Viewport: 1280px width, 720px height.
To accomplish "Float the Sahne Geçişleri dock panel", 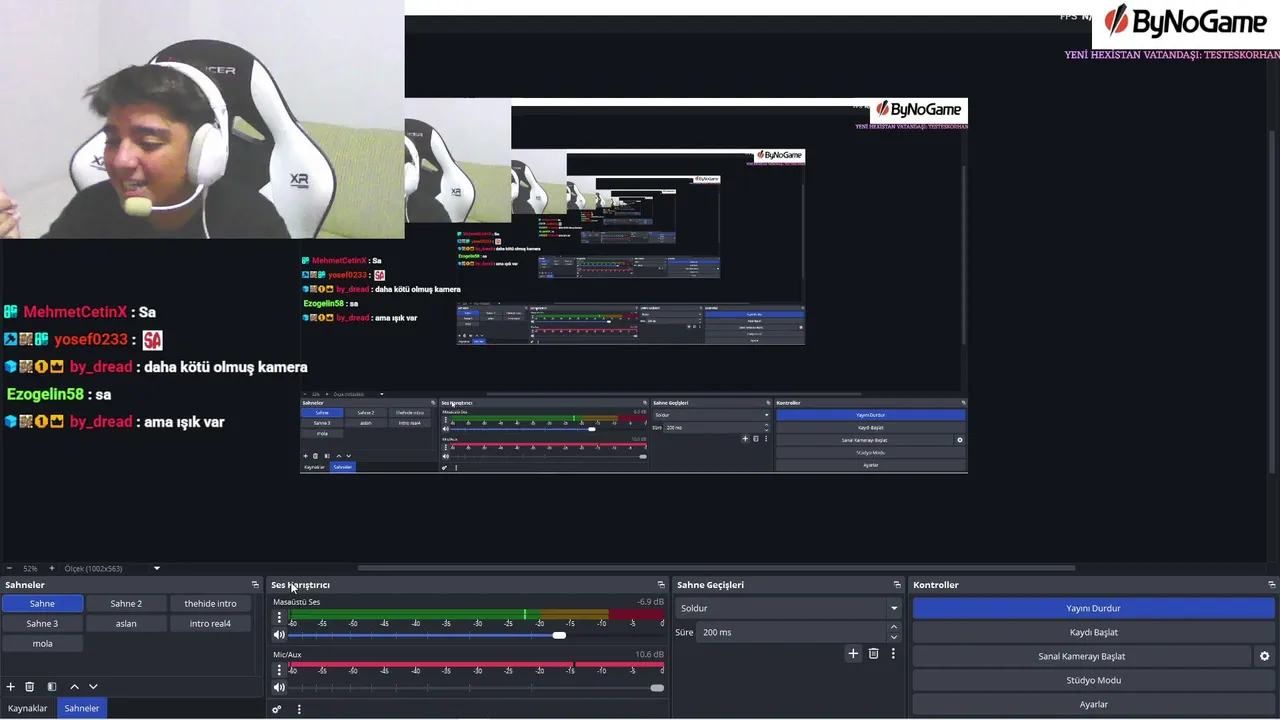I will 897,585.
